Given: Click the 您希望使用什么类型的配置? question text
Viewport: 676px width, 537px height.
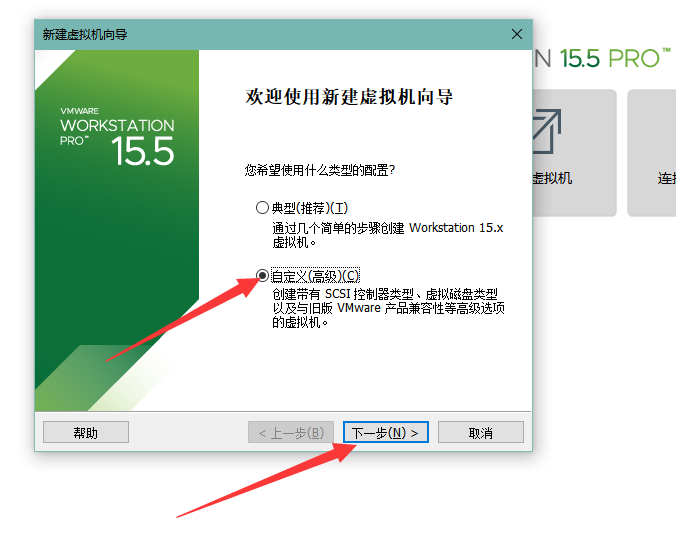Looking at the screenshot, I should [319, 170].
